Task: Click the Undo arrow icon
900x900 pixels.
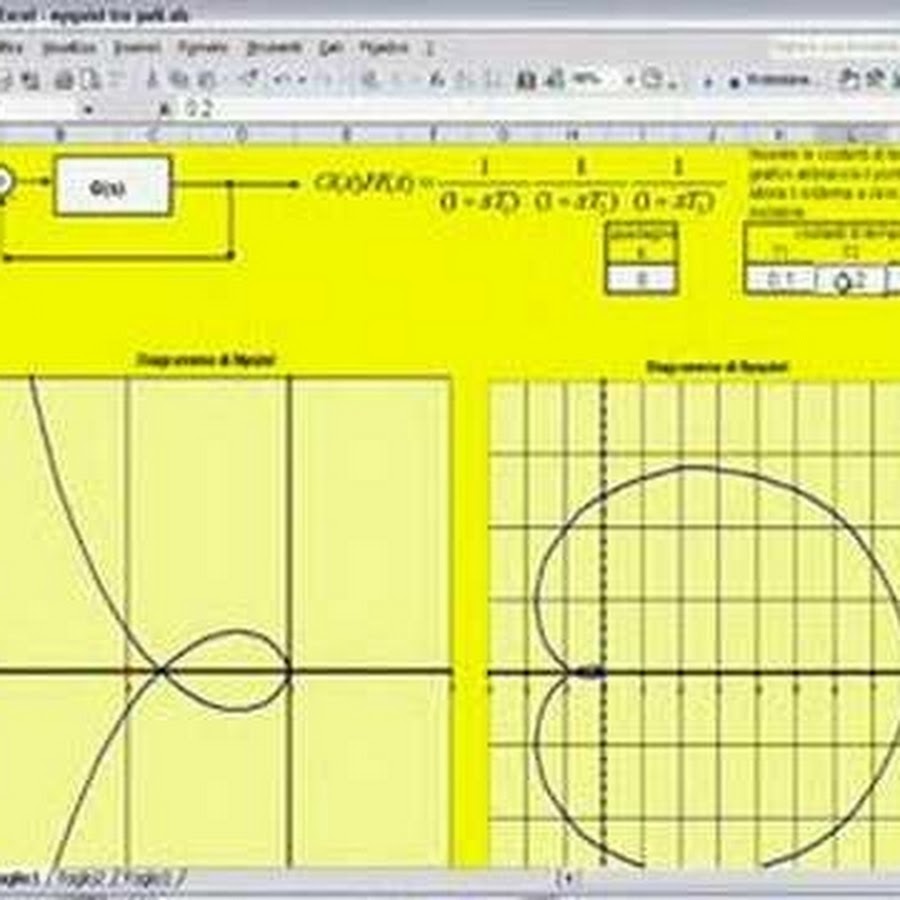Action: [280, 79]
